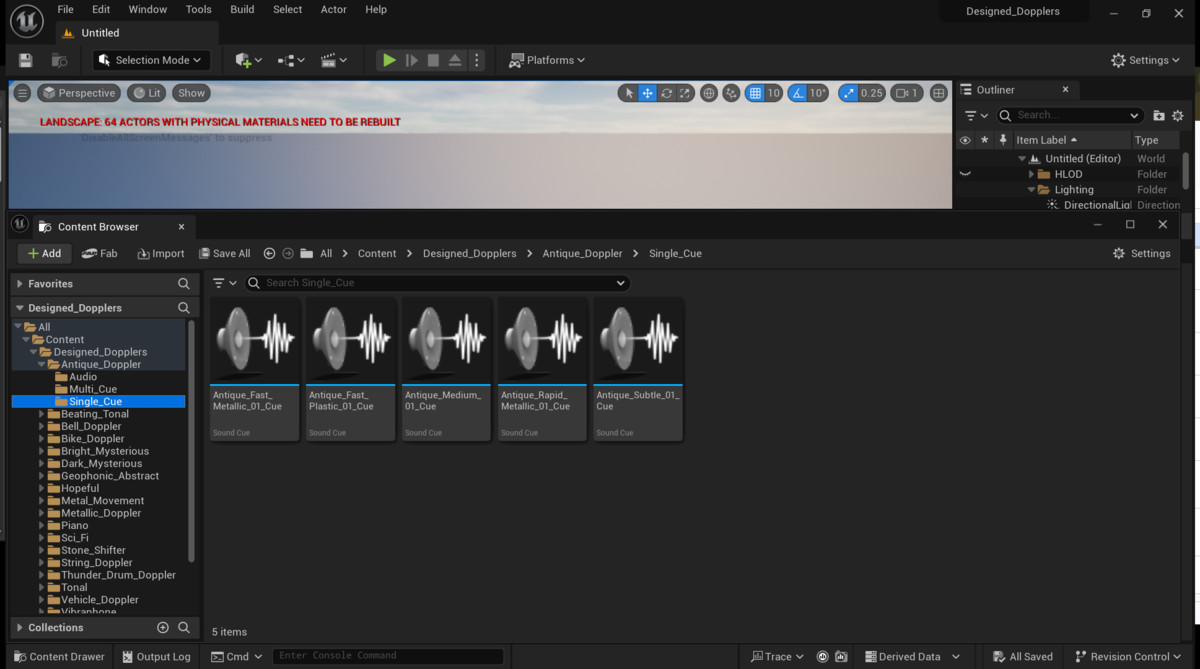Click the Content Browser Add button
The image size is (1200, 669).
(44, 254)
